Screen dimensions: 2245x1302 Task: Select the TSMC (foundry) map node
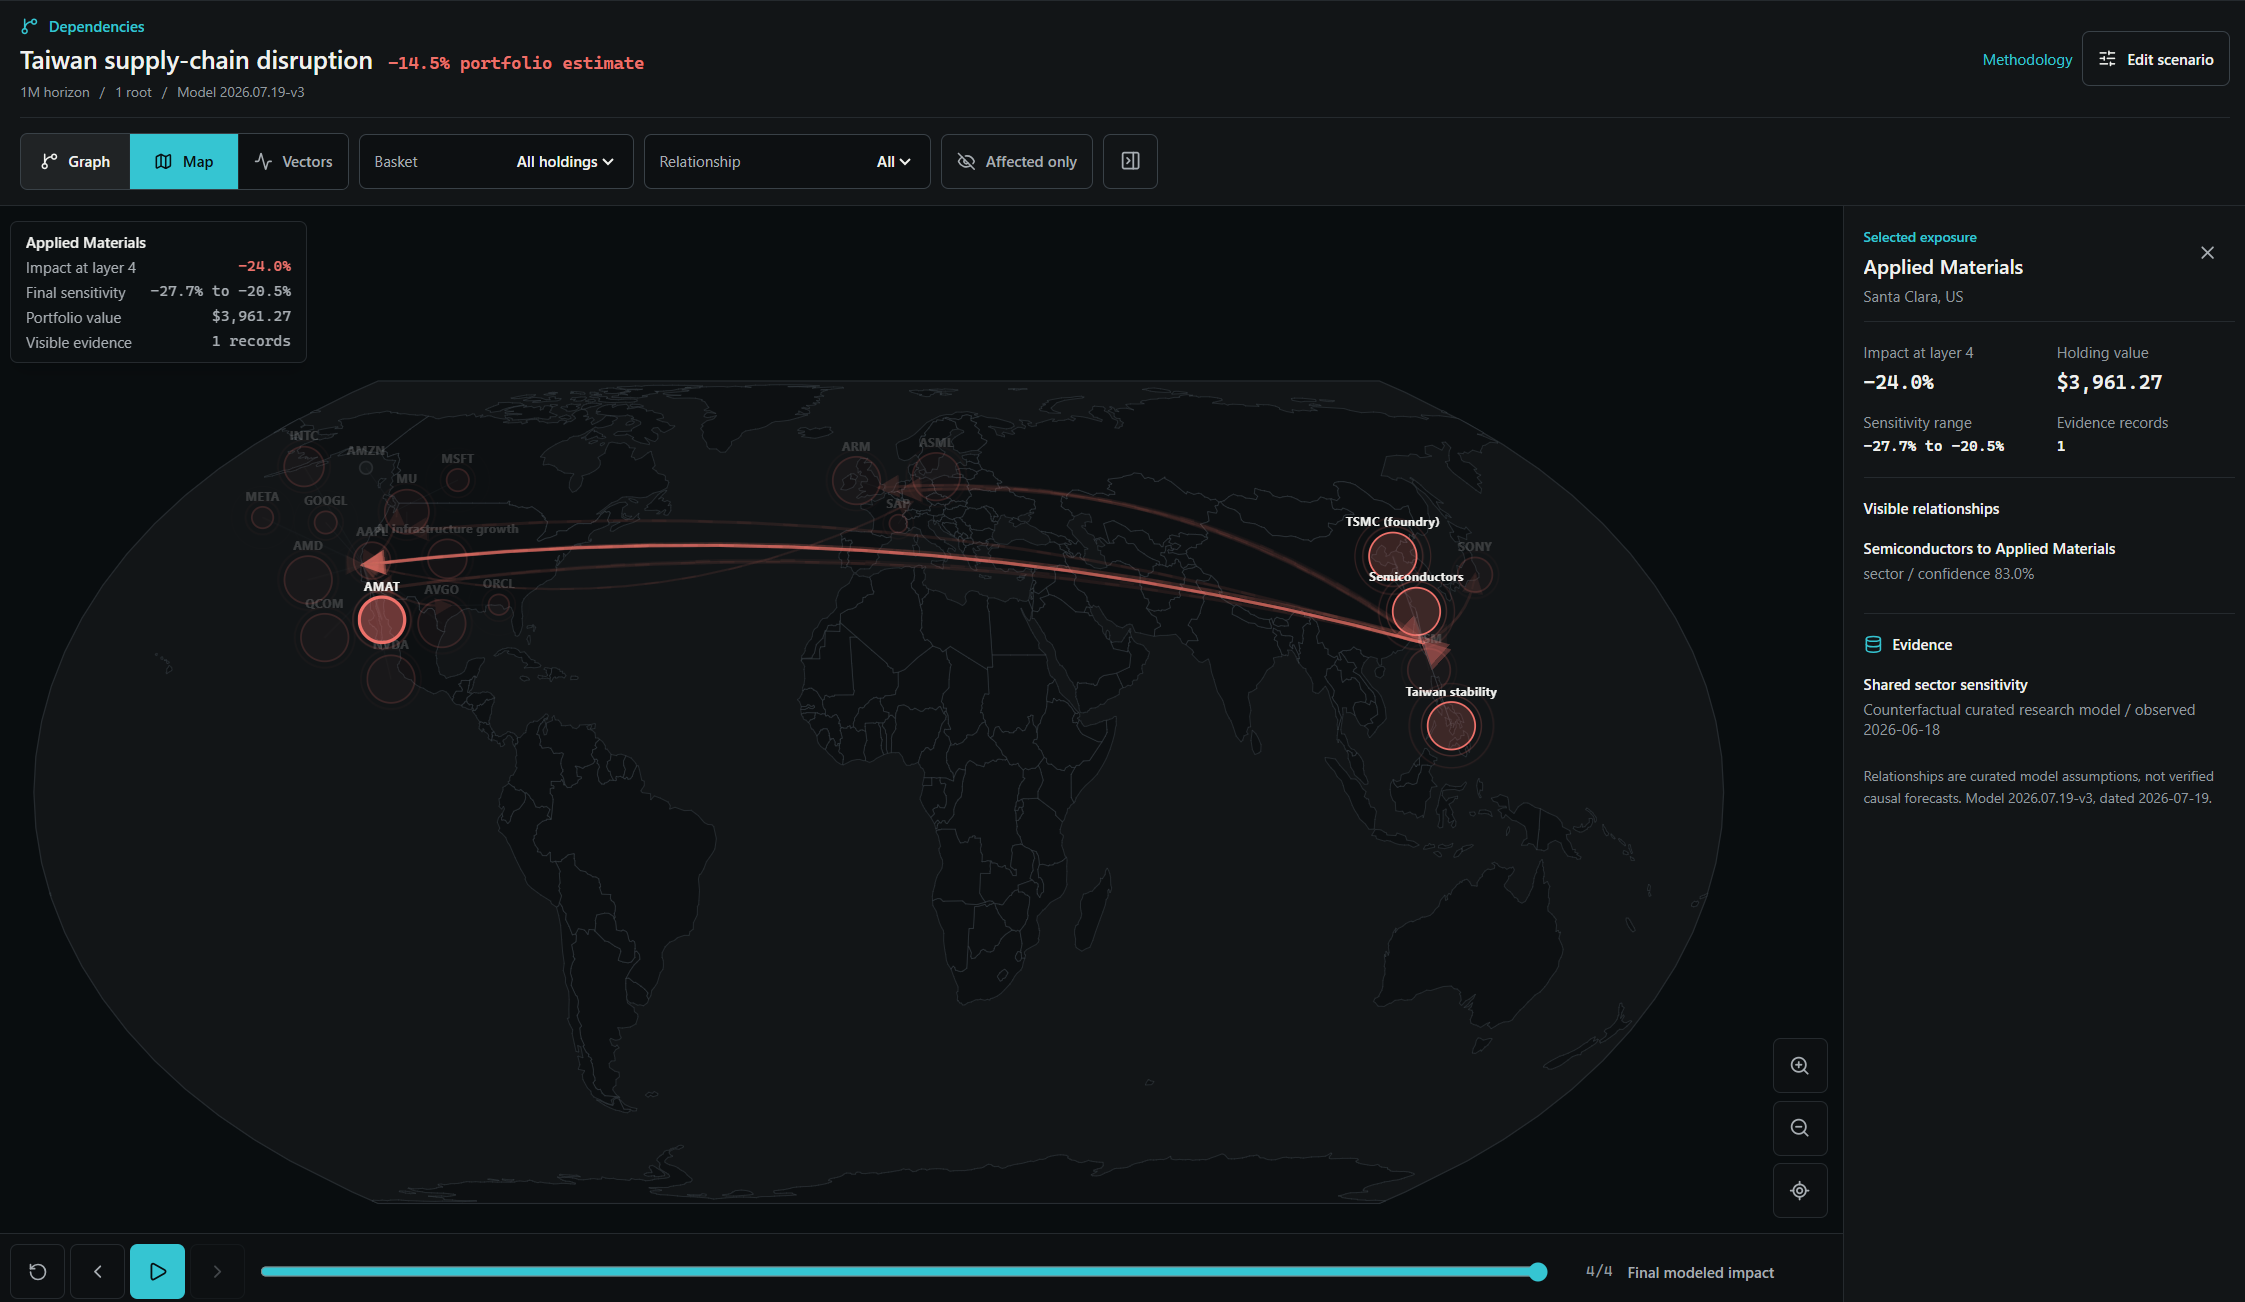(1392, 555)
